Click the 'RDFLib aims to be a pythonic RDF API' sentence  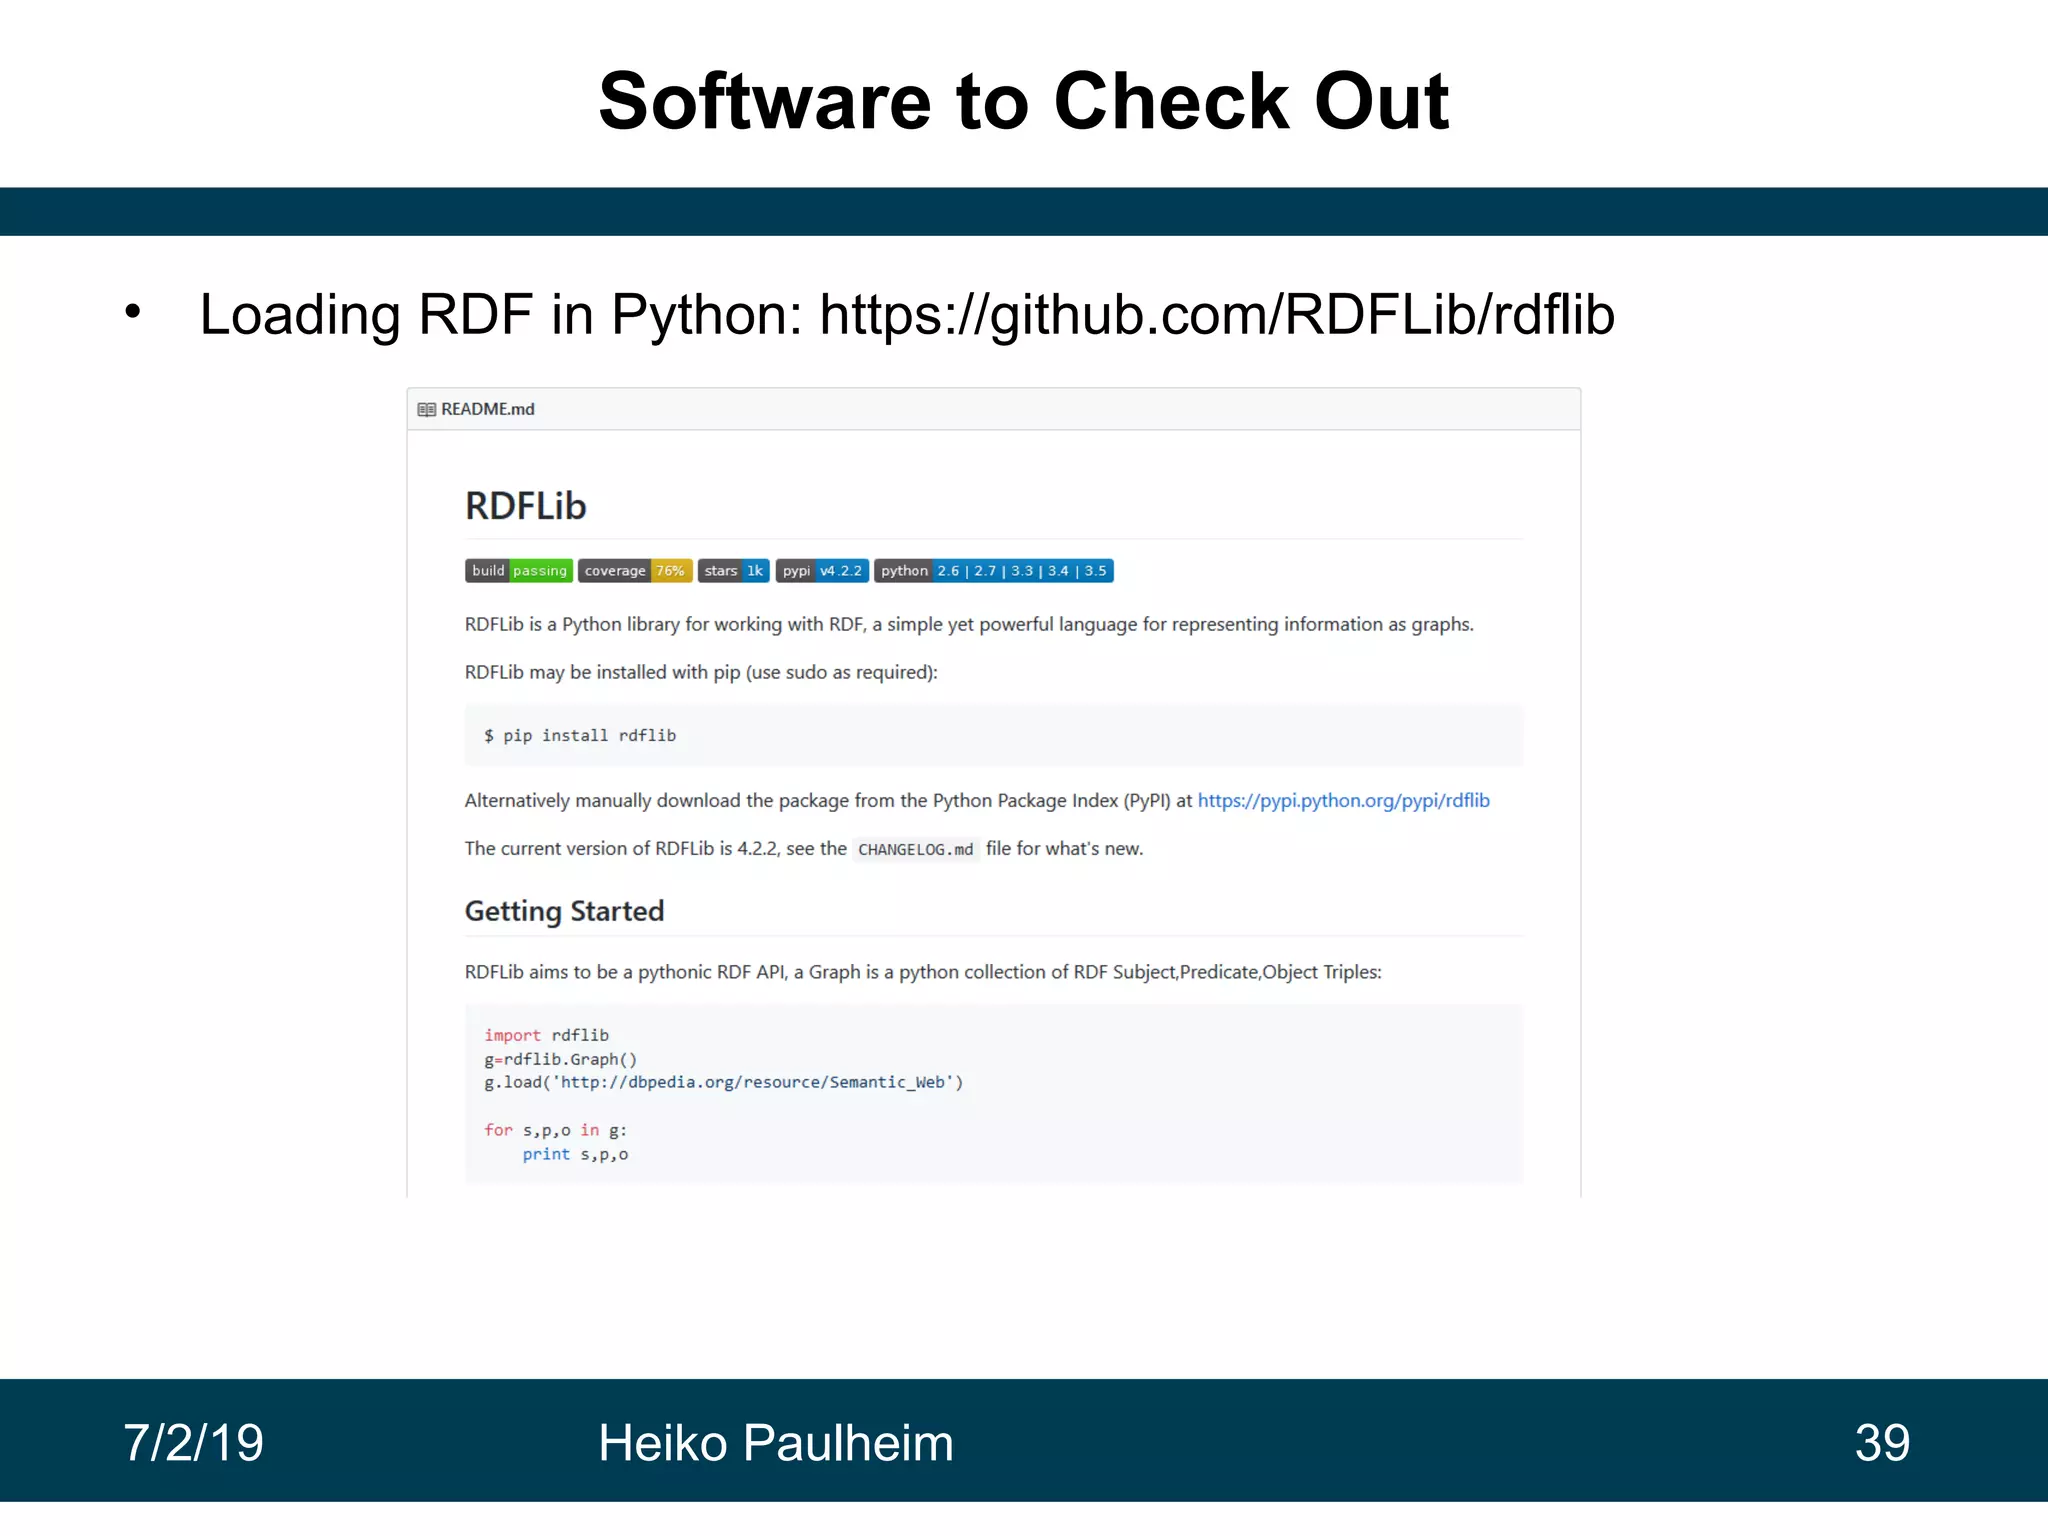(x=923, y=973)
